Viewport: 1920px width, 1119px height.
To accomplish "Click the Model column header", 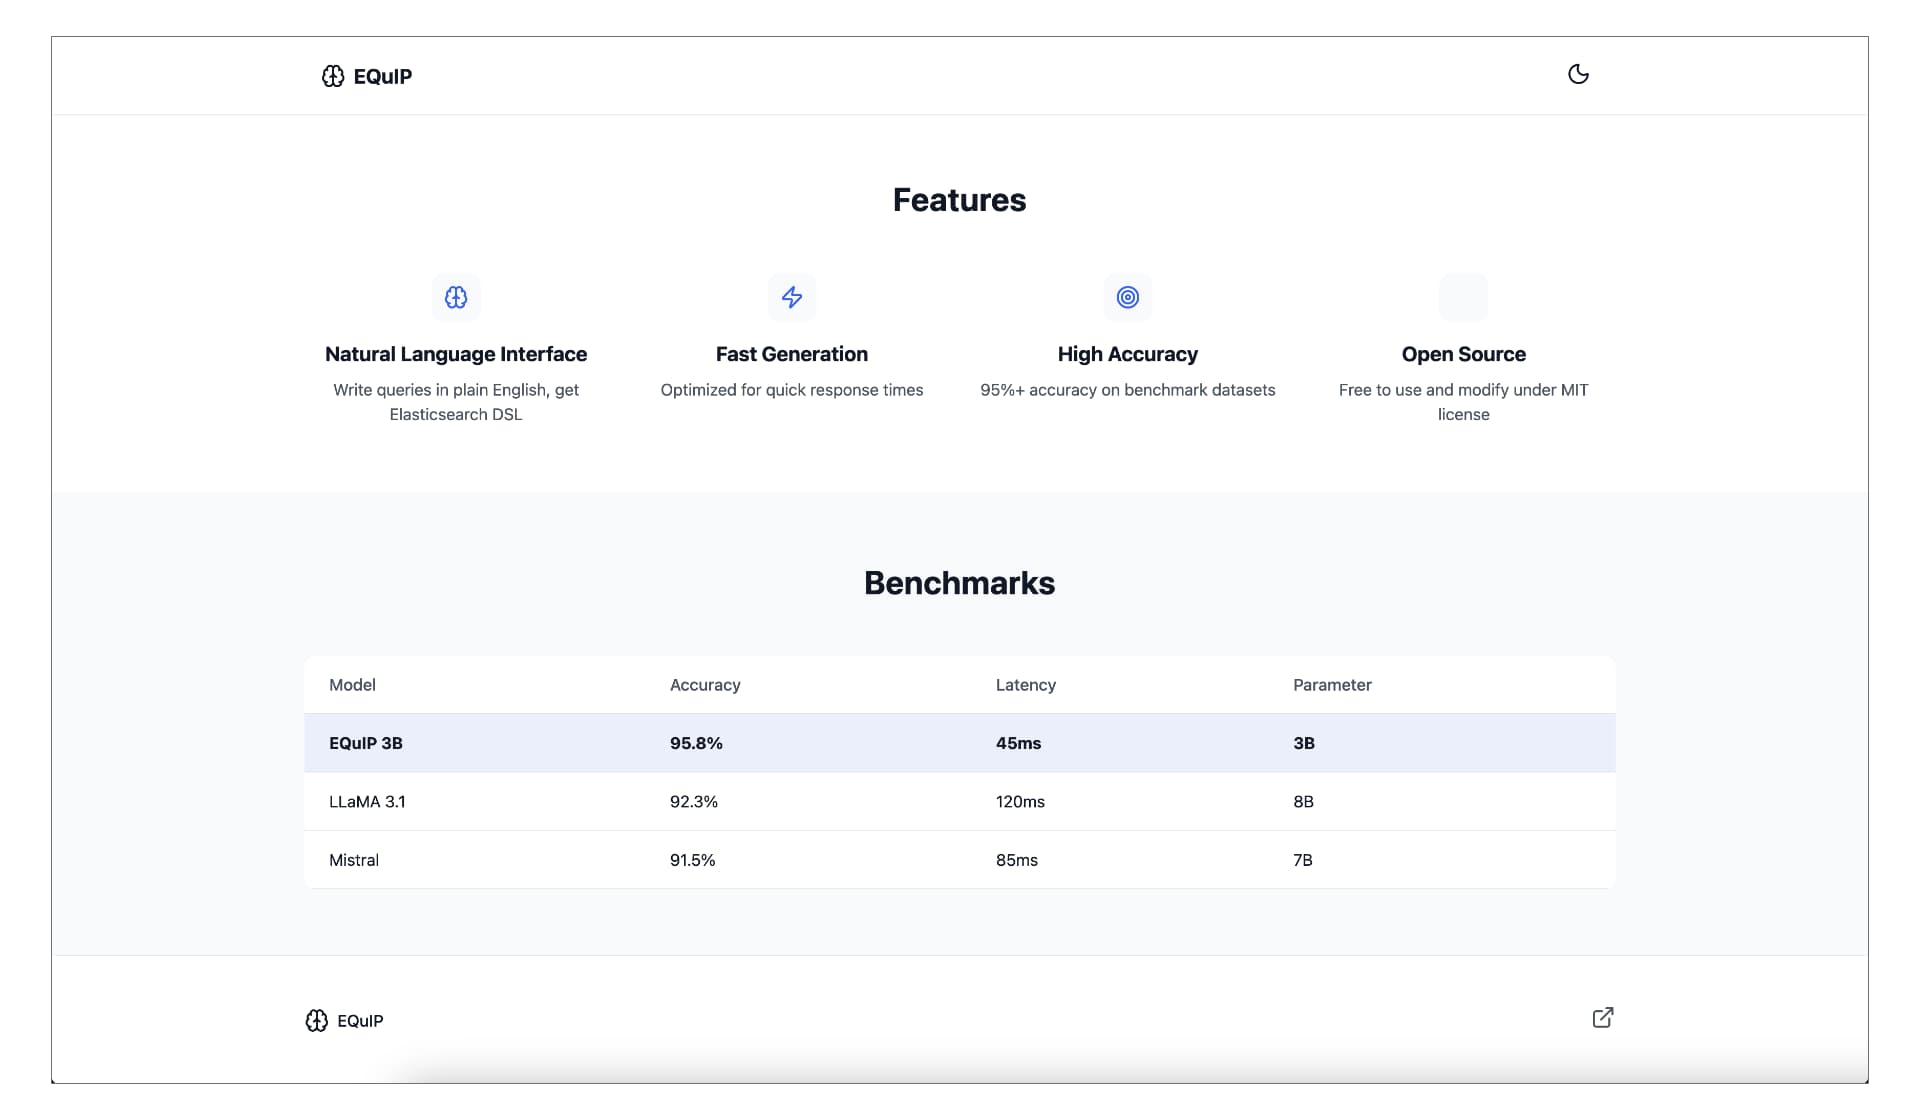I will coord(352,685).
